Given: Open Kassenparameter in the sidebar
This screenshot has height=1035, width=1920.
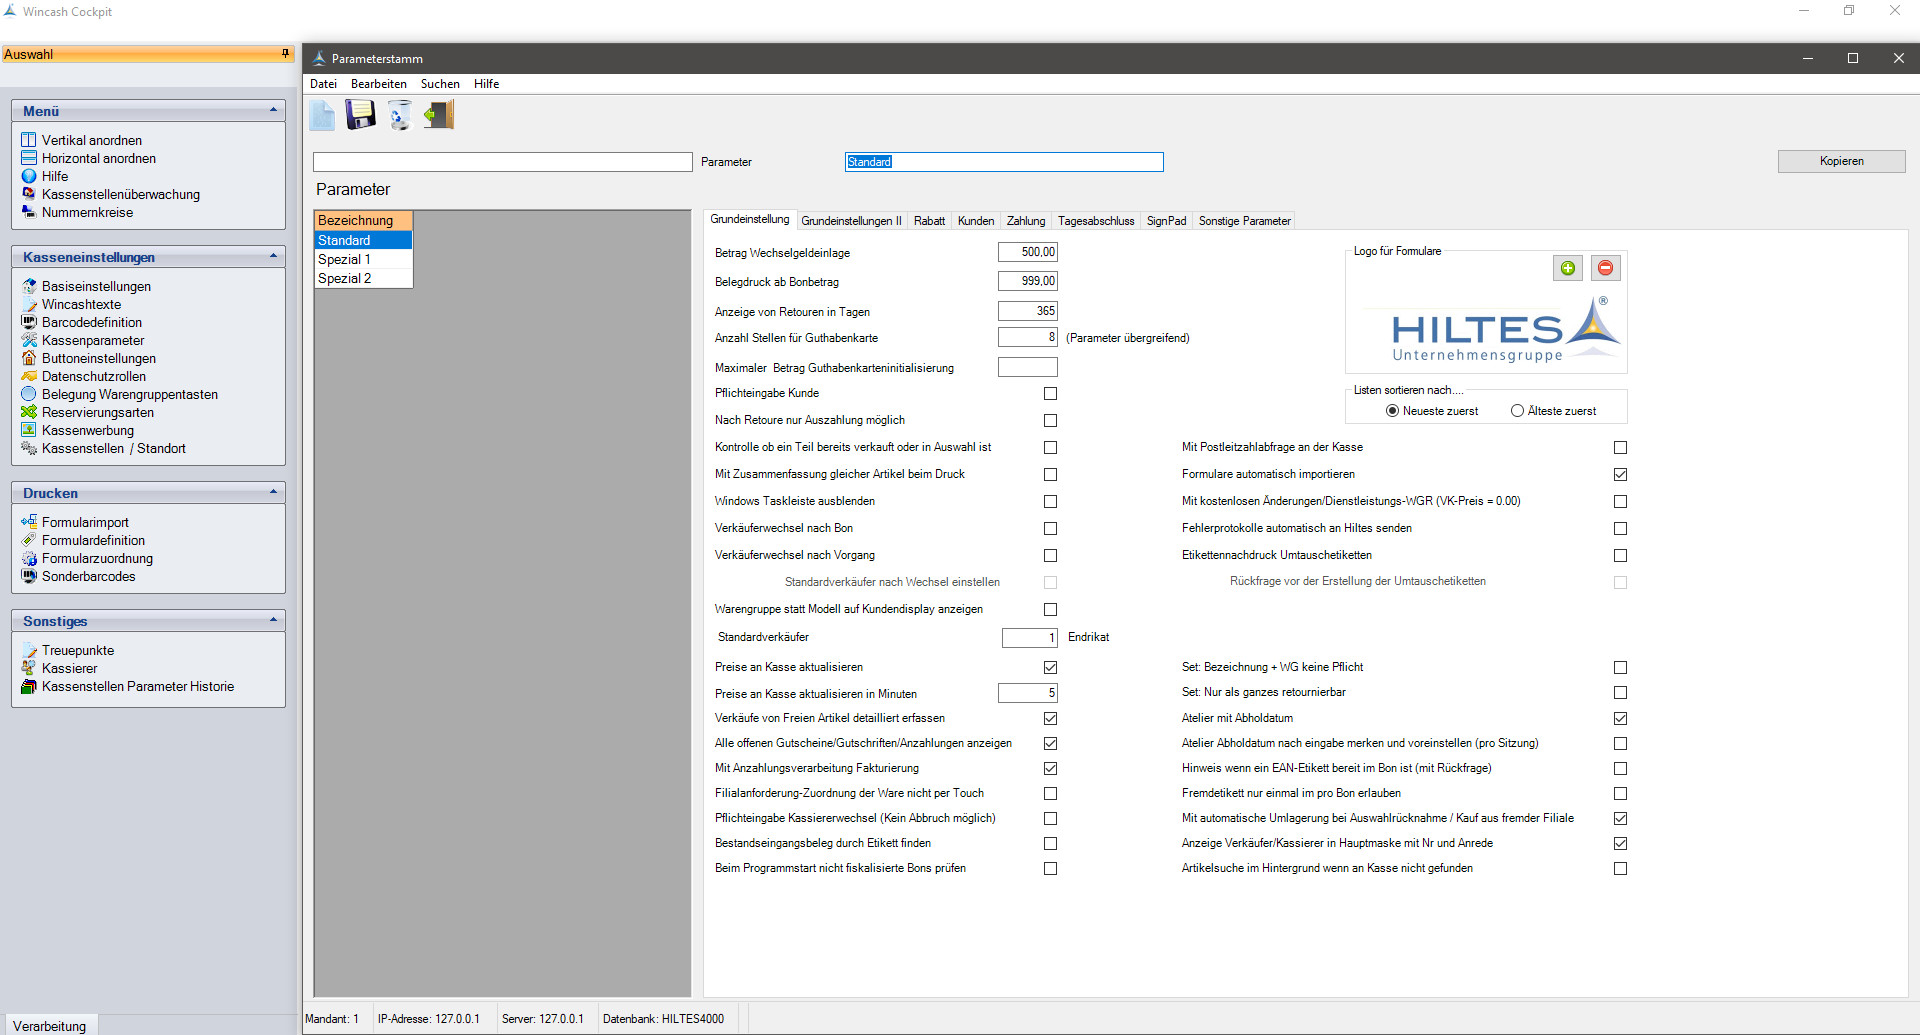Looking at the screenshot, I should (93, 341).
